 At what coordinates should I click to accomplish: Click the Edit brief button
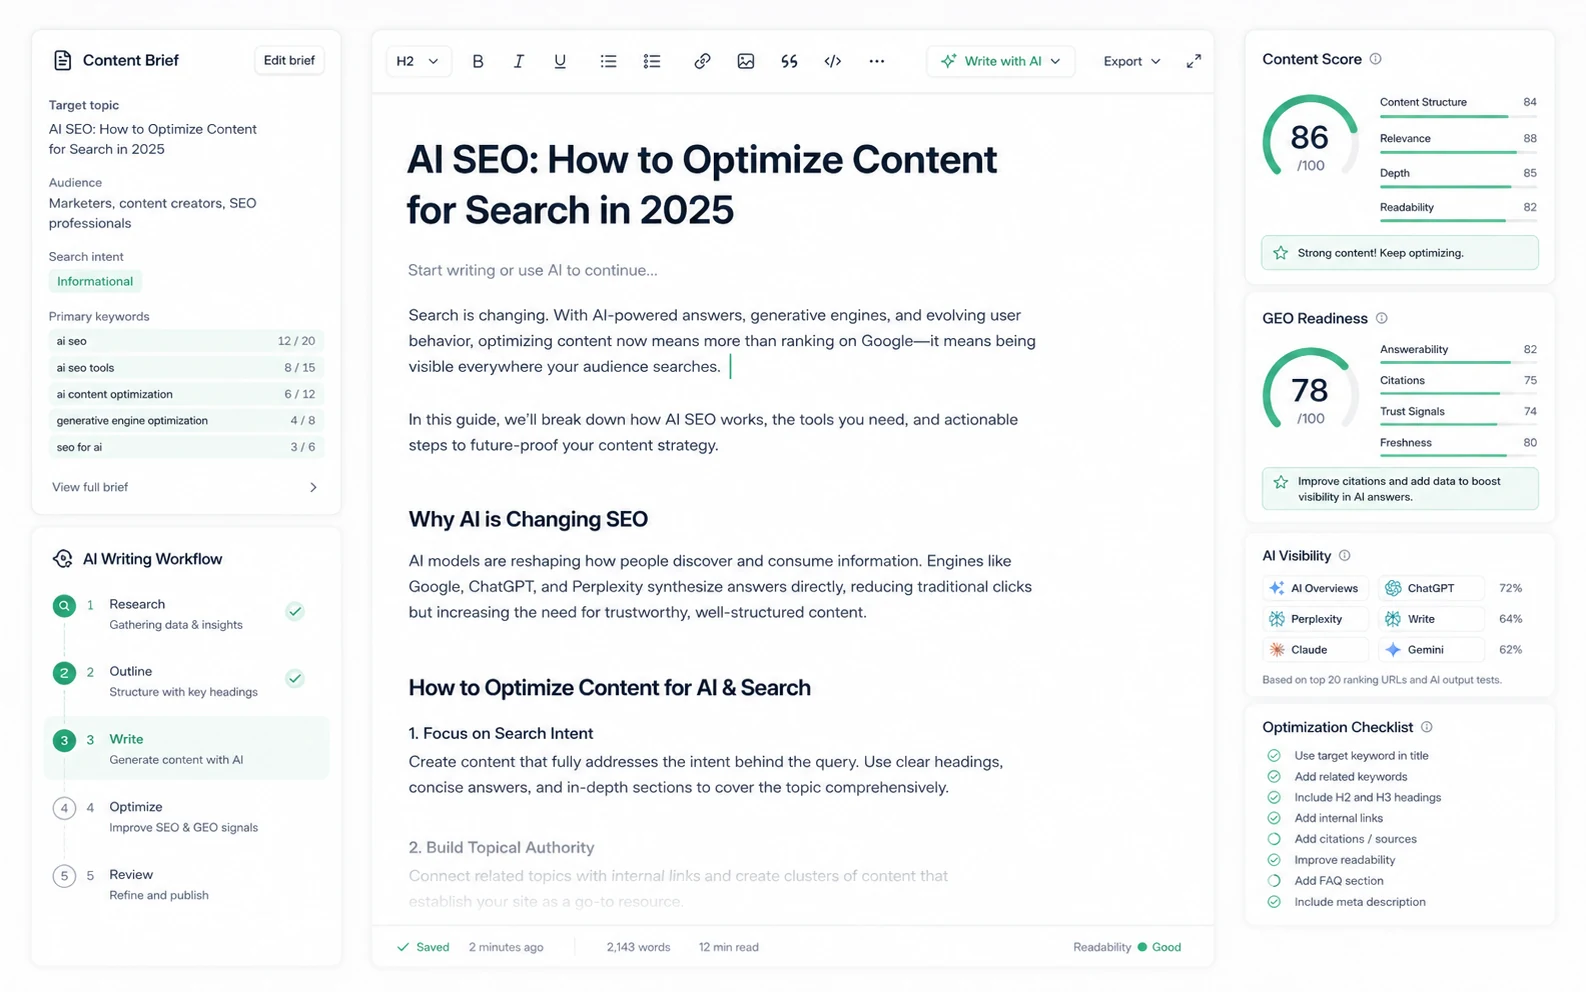(x=289, y=60)
